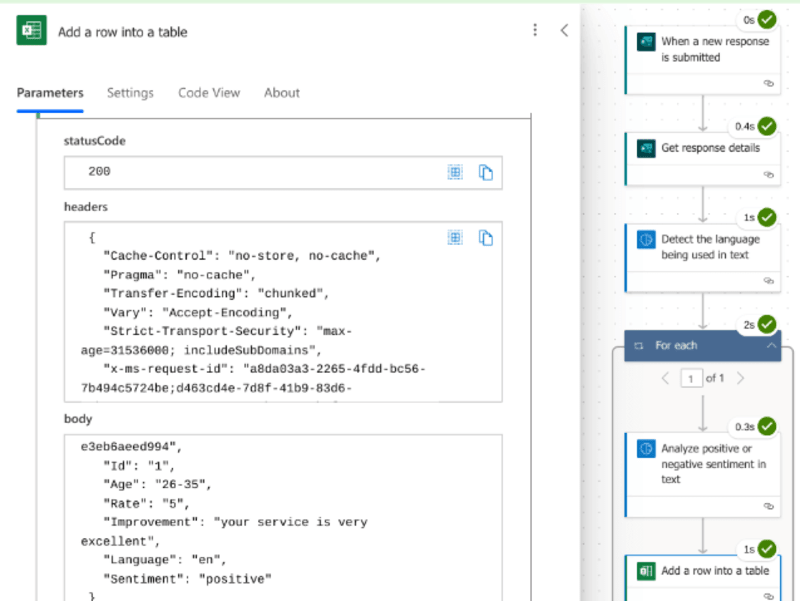Go to the next loop iteration
This screenshot has width=800, height=601.
tap(741, 378)
